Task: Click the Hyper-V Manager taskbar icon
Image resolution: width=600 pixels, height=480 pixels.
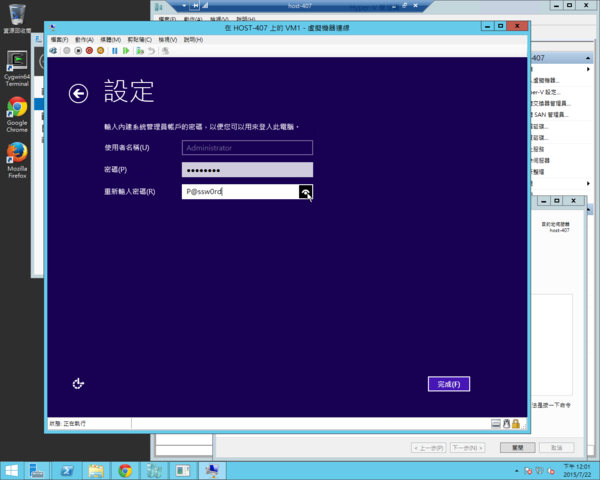Action: 154,471
